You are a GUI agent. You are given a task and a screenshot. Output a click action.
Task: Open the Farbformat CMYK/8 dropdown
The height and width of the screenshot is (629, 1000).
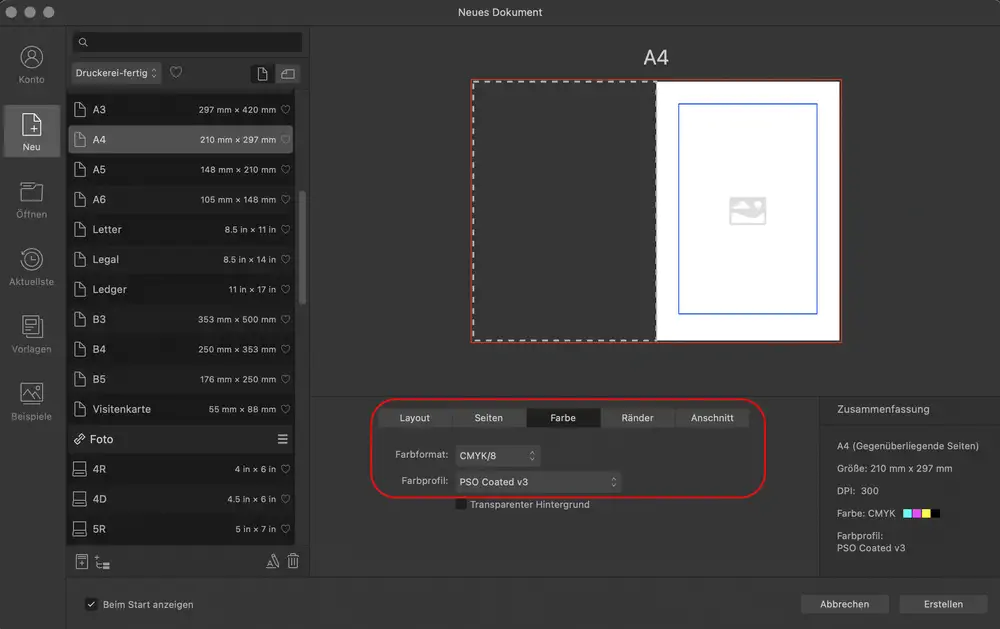click(x=497, y=455)
